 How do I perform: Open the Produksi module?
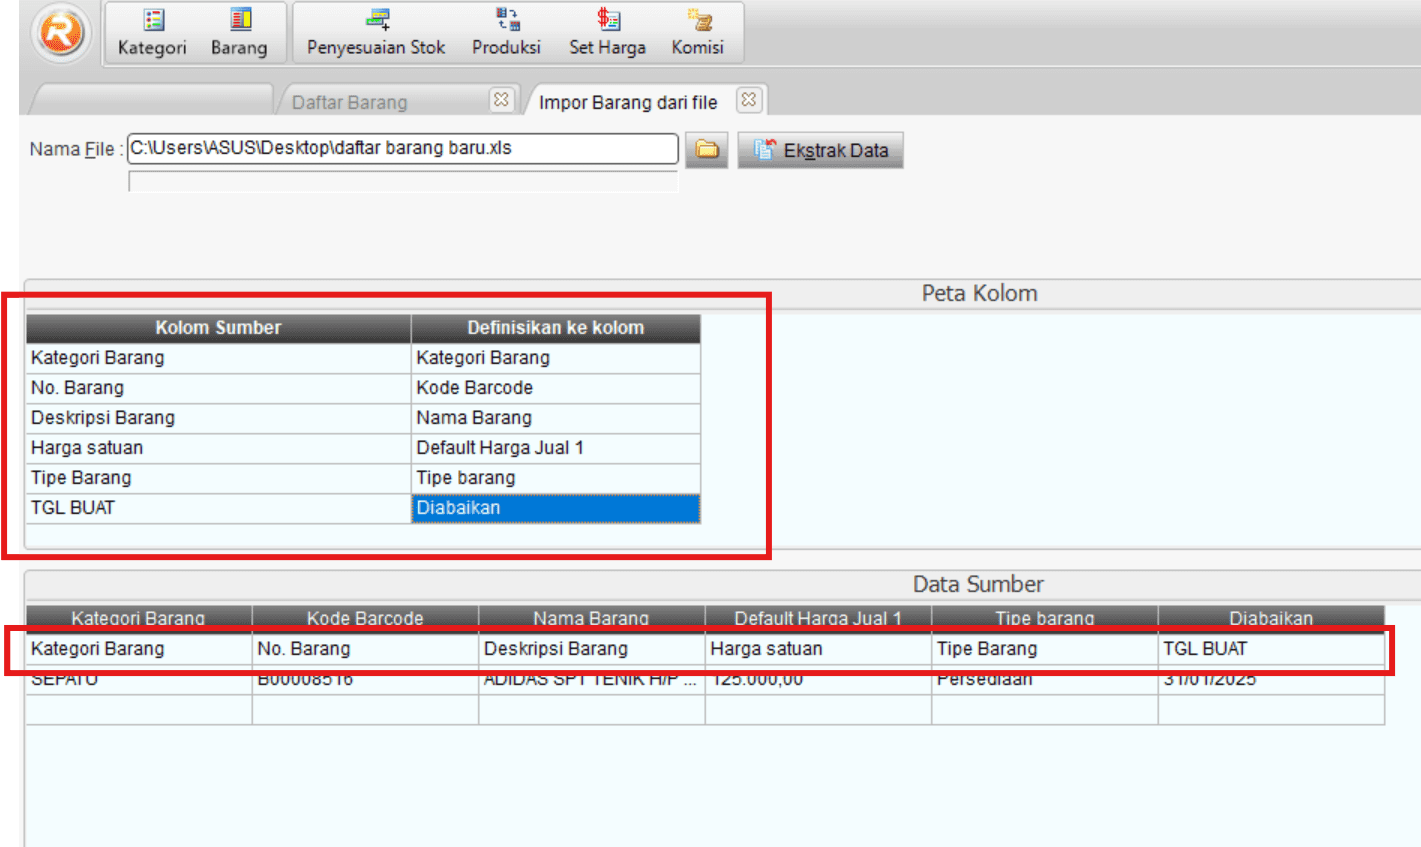(506, 32)
